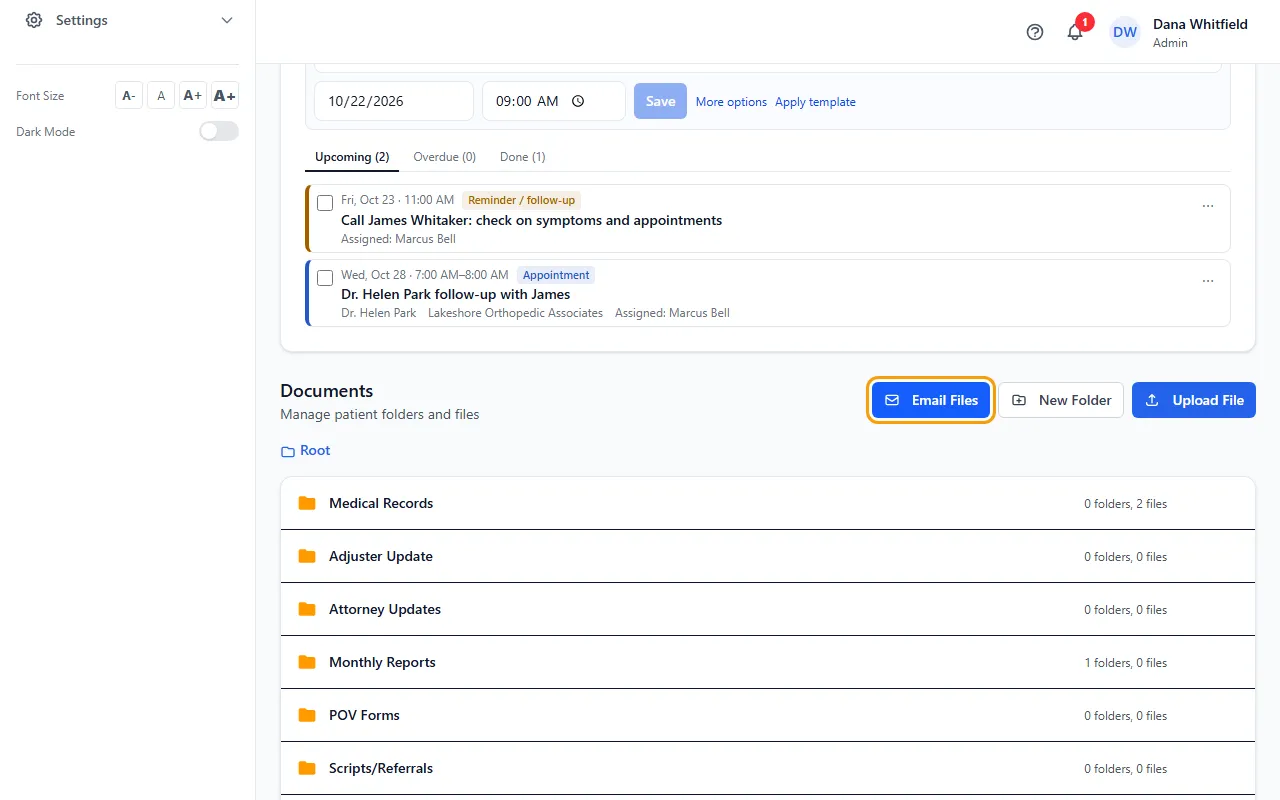1280x800 pixels.
Task: Increase font size with A+ button
Action: [193, 95]
